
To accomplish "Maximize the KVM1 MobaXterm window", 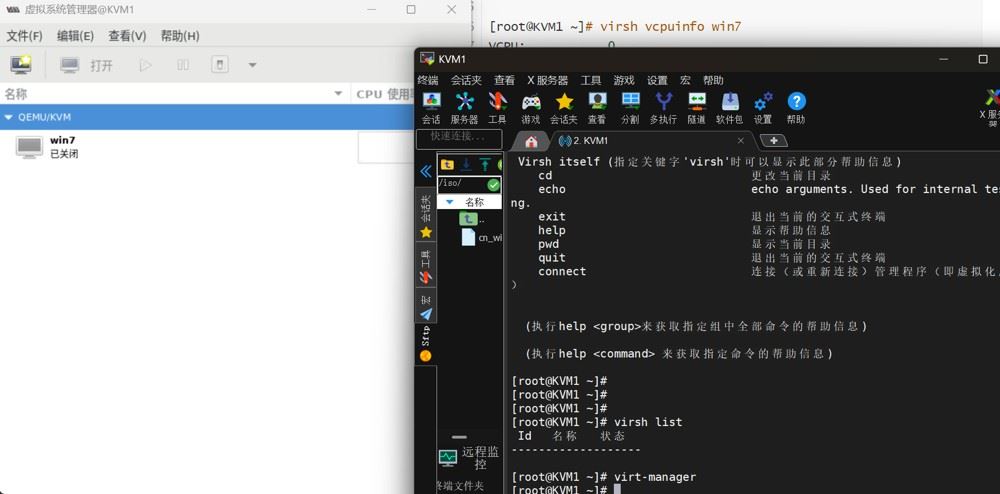I will point(983,59).
